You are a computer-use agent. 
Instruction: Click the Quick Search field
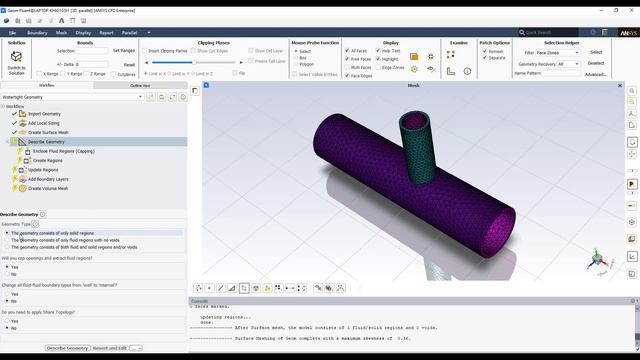(548, 32)
